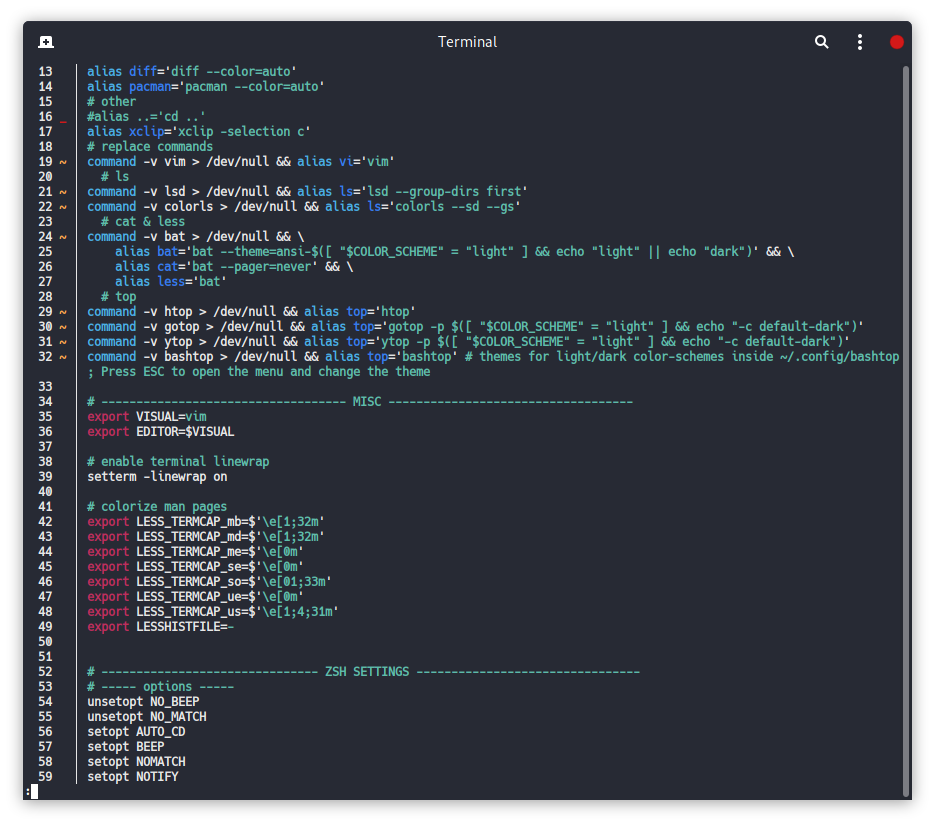
Task: Close the Terminal window with red button
Action: 896,42
